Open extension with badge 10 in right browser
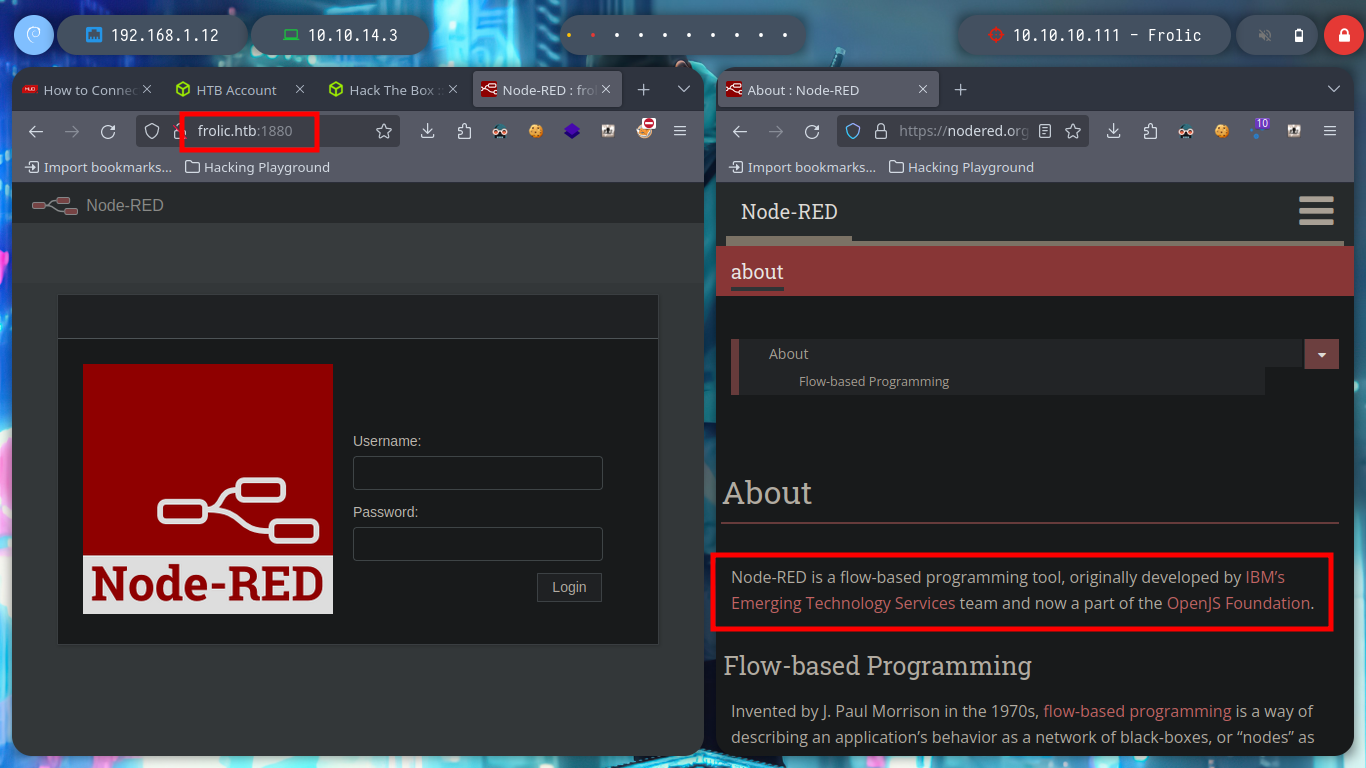 pyautogui.click(x=1258, y=129)
